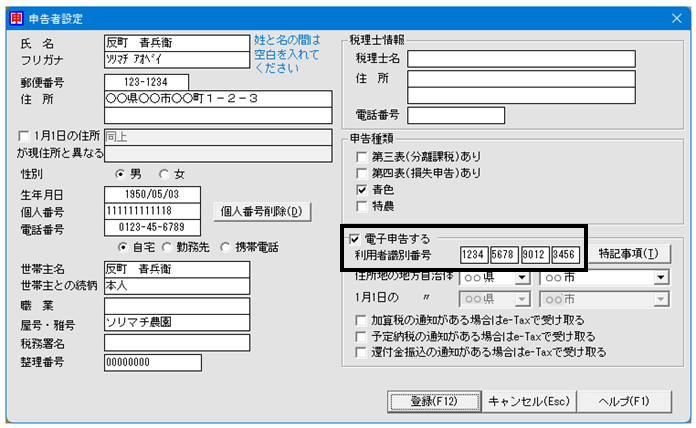Click the 登録(F12) button
This screenshot has height=428, width=696.
(x=434, y=402)
